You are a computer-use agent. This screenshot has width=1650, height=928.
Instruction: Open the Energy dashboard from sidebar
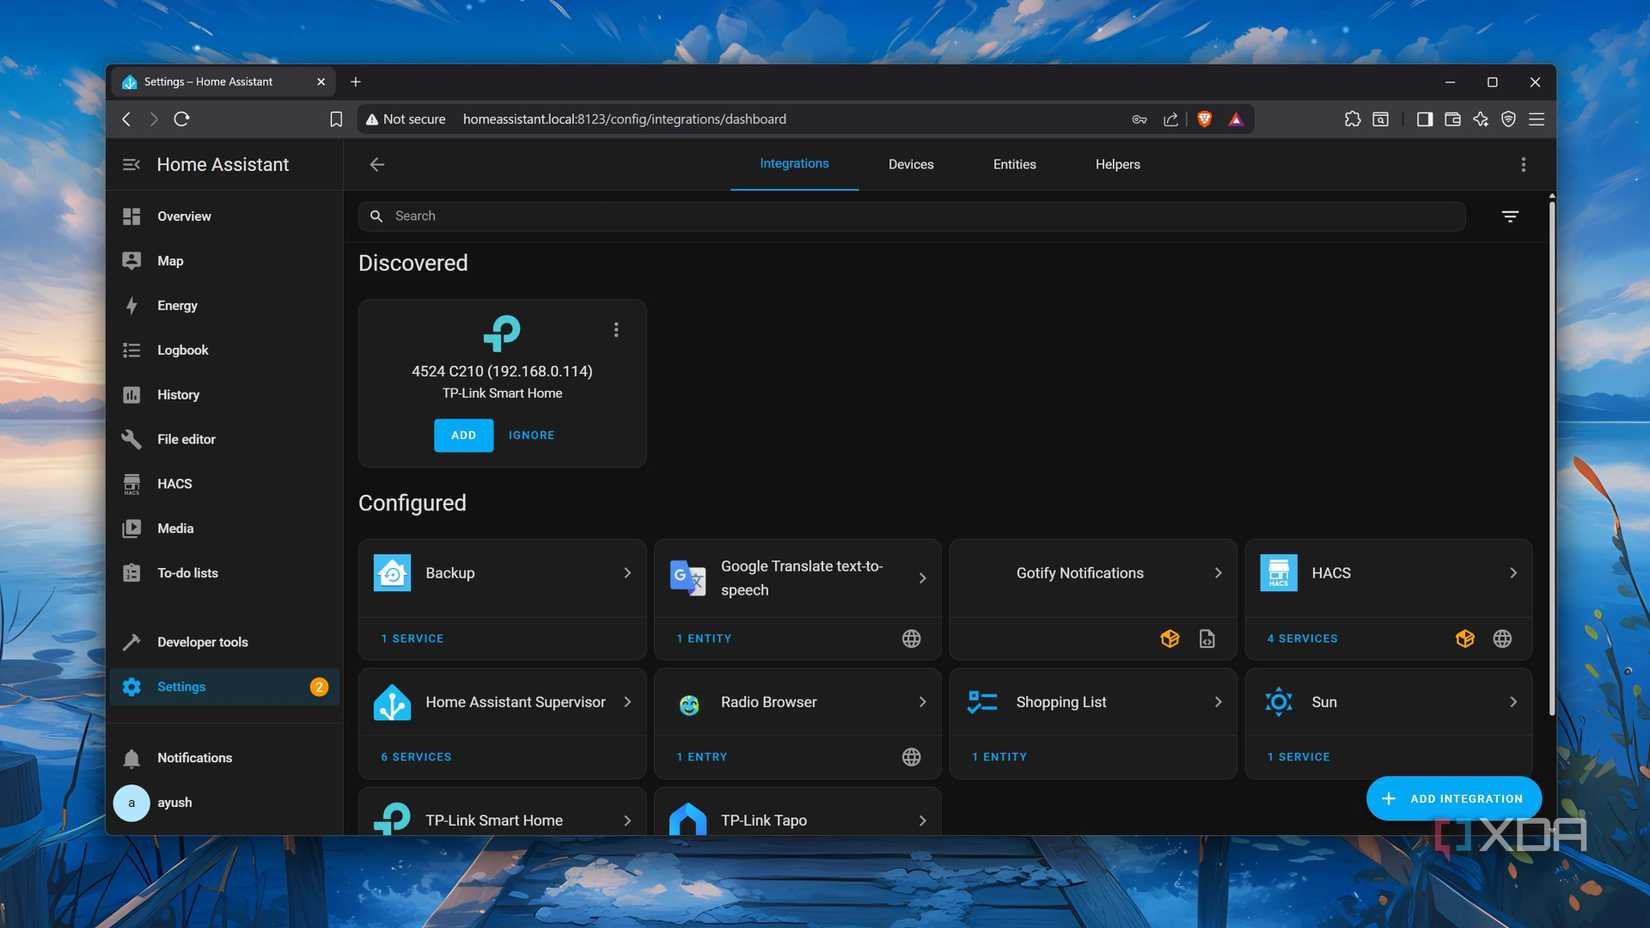[177, 306]
